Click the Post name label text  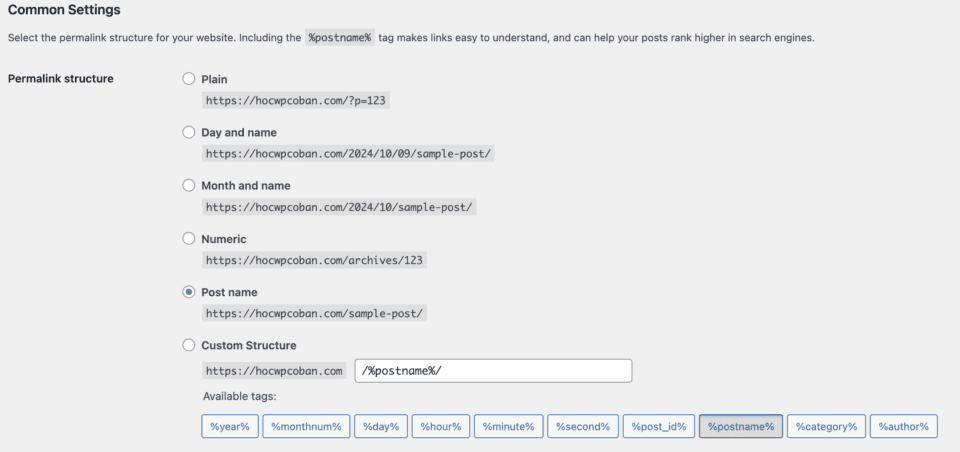coord(229,292)
